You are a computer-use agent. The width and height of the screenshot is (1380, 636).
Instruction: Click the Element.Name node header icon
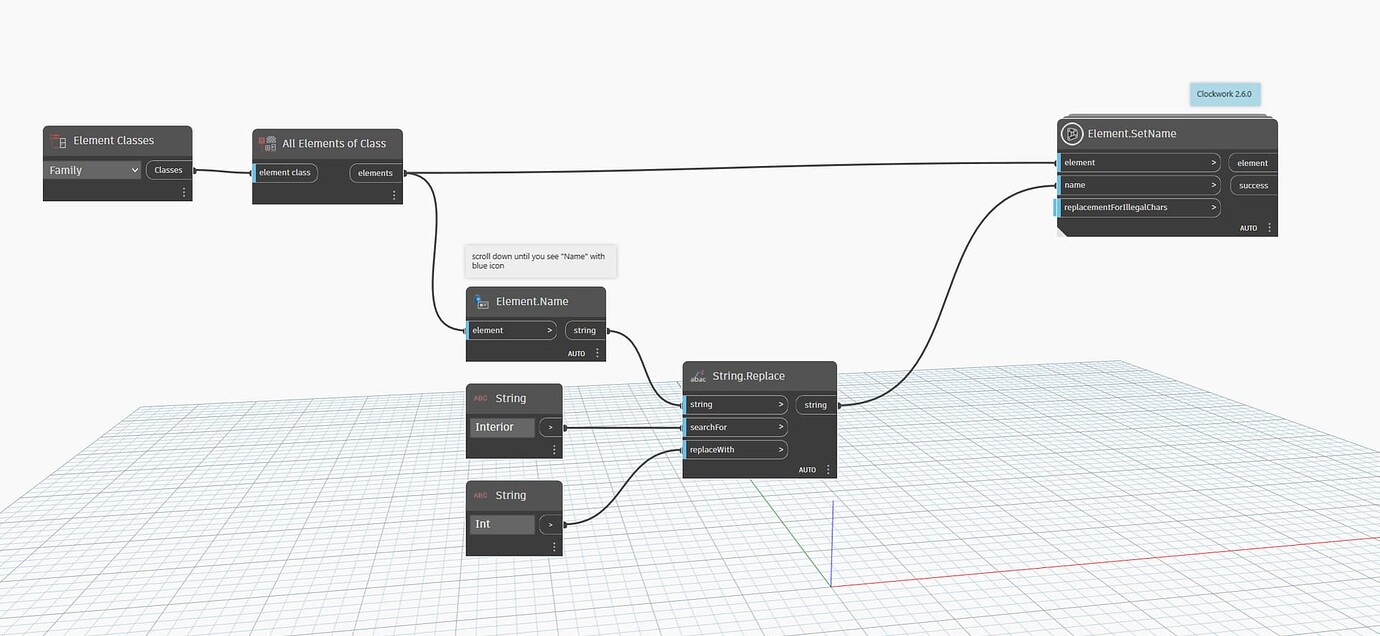(x=481, y=301)
